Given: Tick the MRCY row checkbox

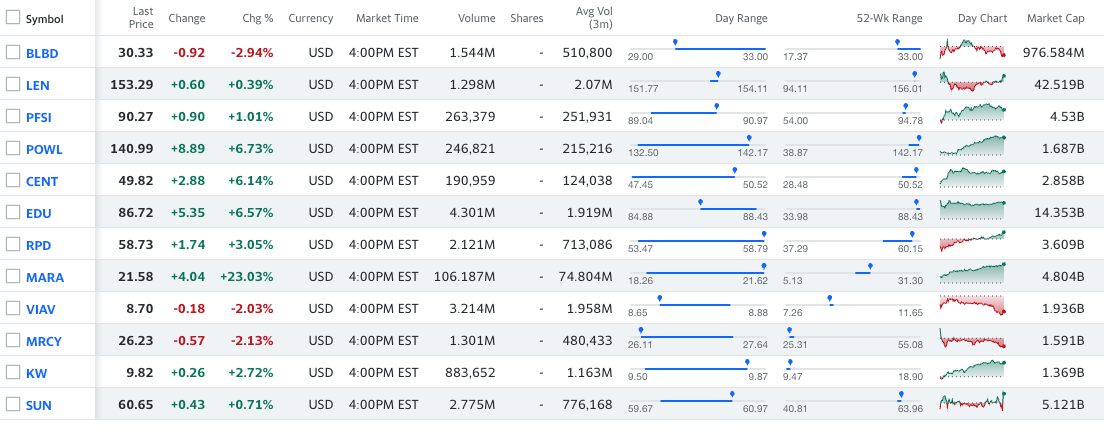Looking at the screenshot, I should click(13, 341).
